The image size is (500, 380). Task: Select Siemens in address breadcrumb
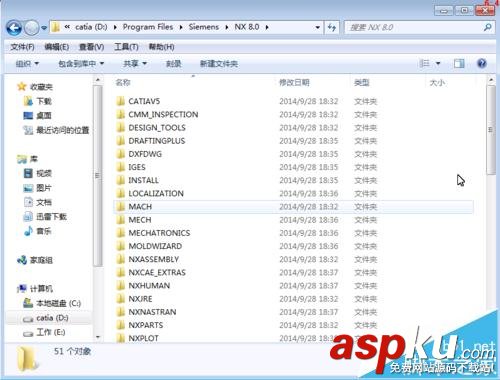(204, 27)
